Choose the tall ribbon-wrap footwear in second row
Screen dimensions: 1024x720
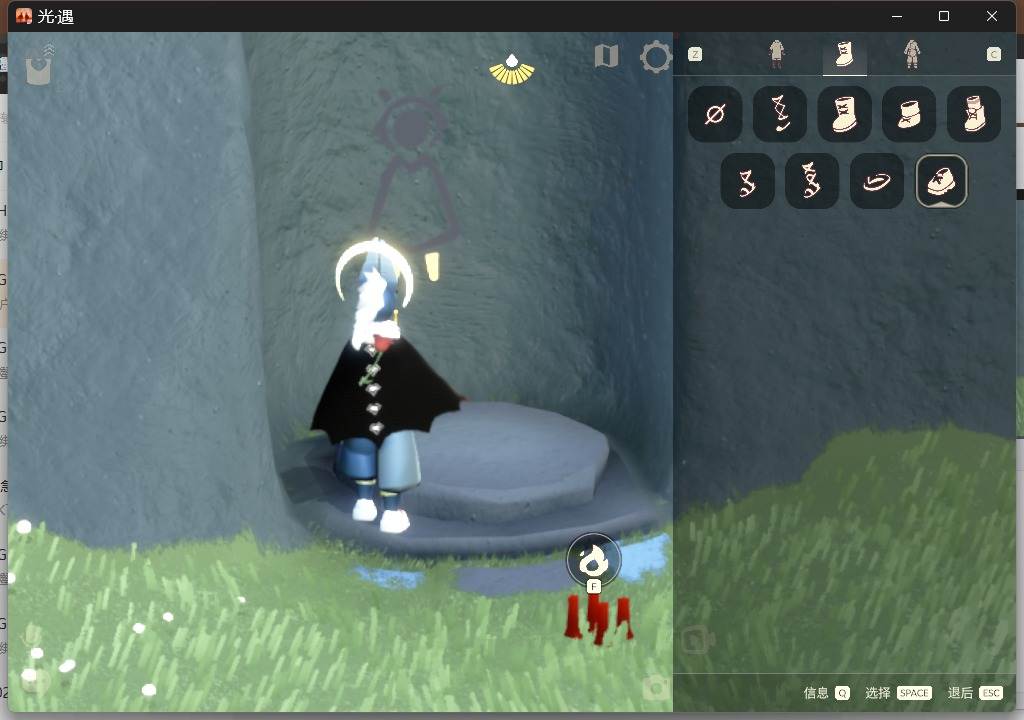coord(812,182)
